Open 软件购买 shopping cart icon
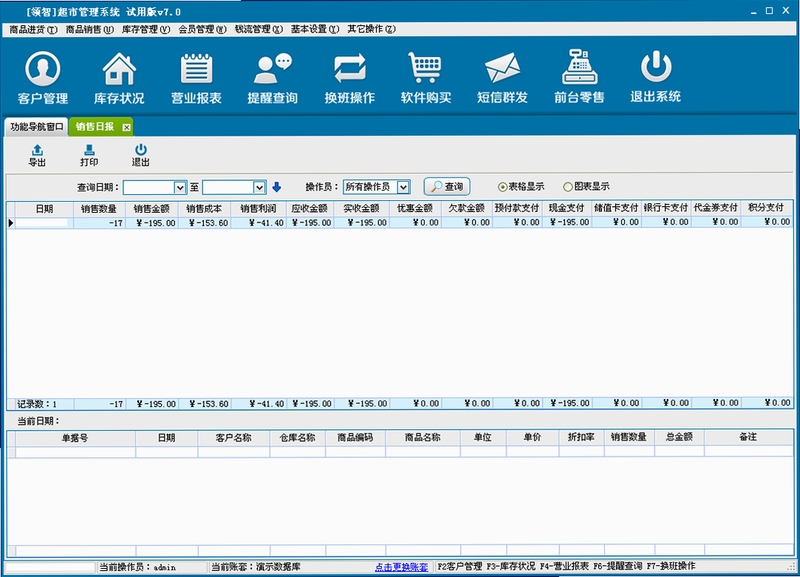 tap(426, 78)
